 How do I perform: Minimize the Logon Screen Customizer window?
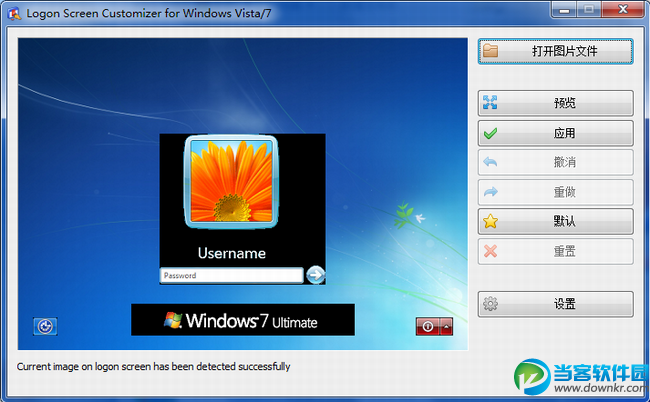(564, 10)
